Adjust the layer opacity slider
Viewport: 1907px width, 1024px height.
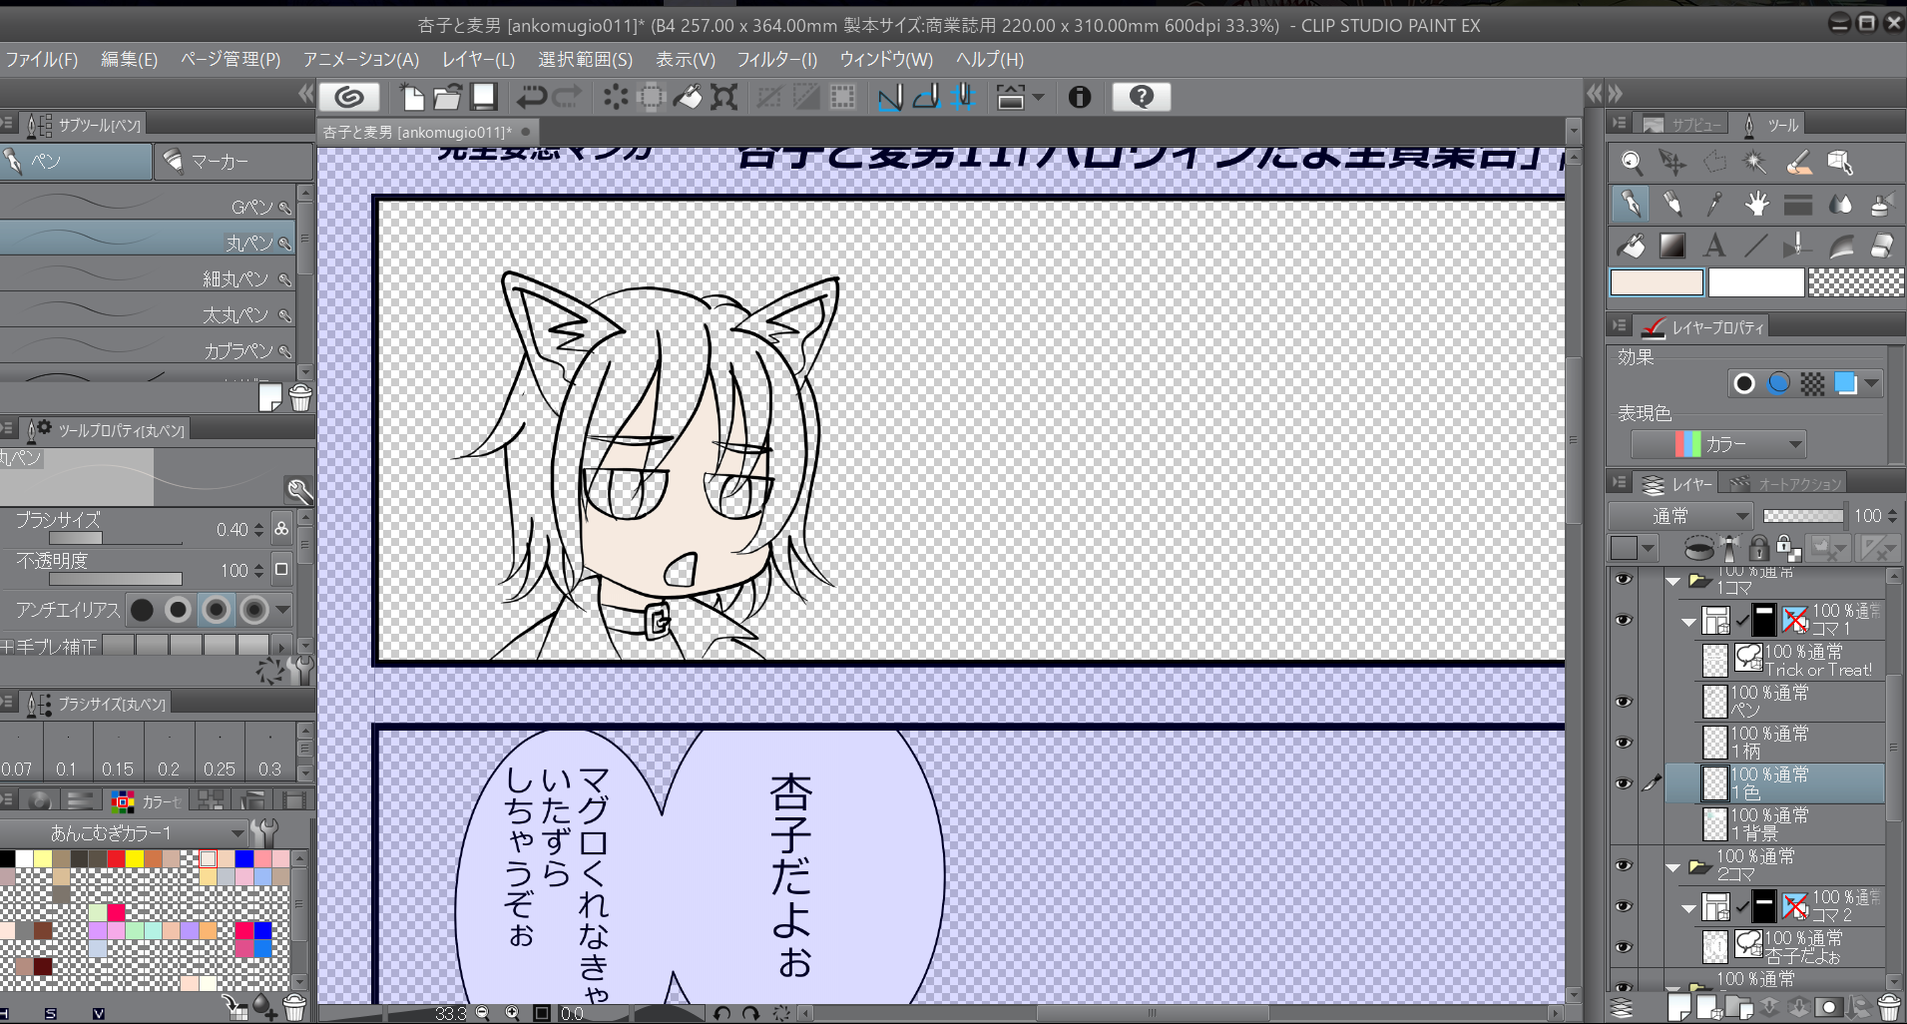pos(1803,516)
